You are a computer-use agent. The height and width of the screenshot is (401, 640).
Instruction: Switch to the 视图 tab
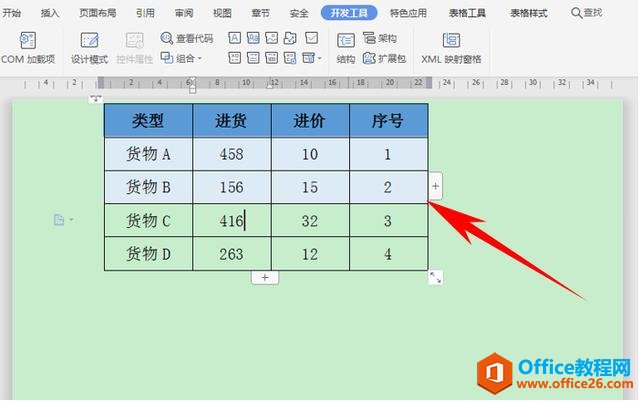(x=222, y=13)
